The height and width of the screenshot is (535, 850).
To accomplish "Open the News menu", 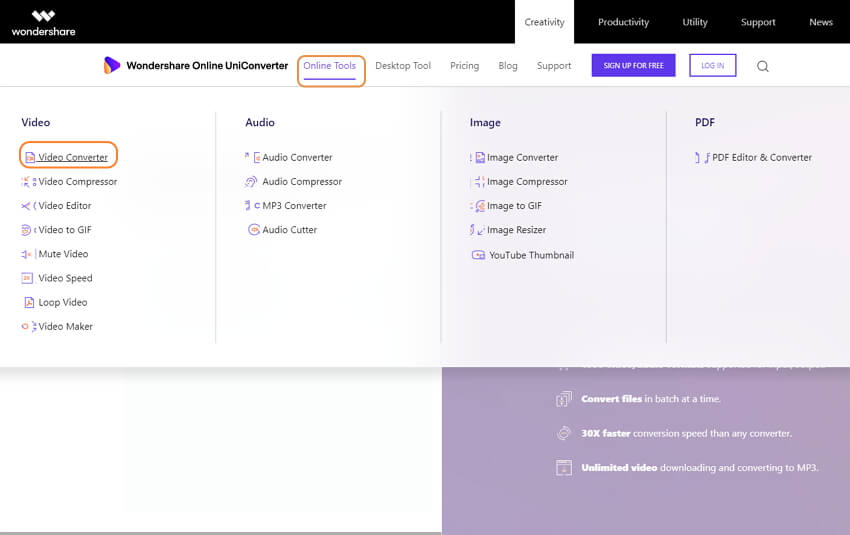I will pyautogui.click(x=821, y=22).
